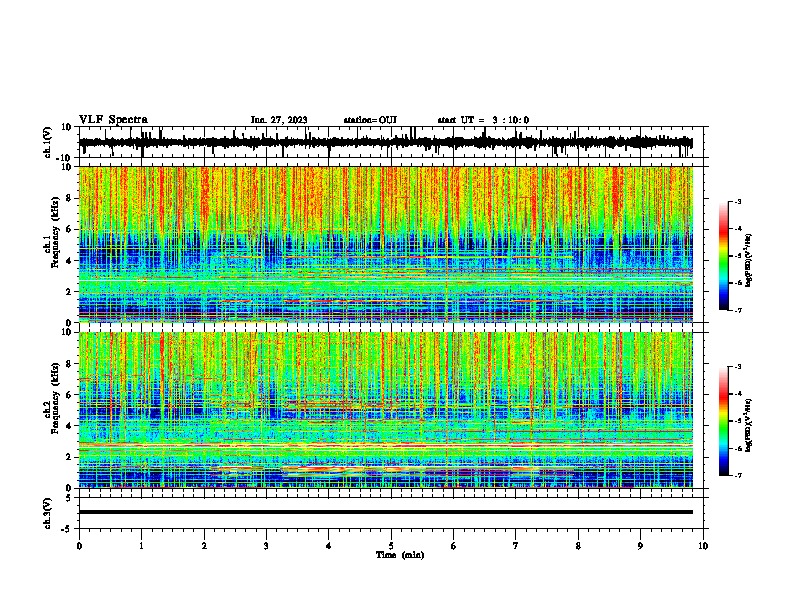Click the ch.2 spectrogram color scale bar
Image resolution: width=792 pixels, height=612 pixels.
point(723,421)
